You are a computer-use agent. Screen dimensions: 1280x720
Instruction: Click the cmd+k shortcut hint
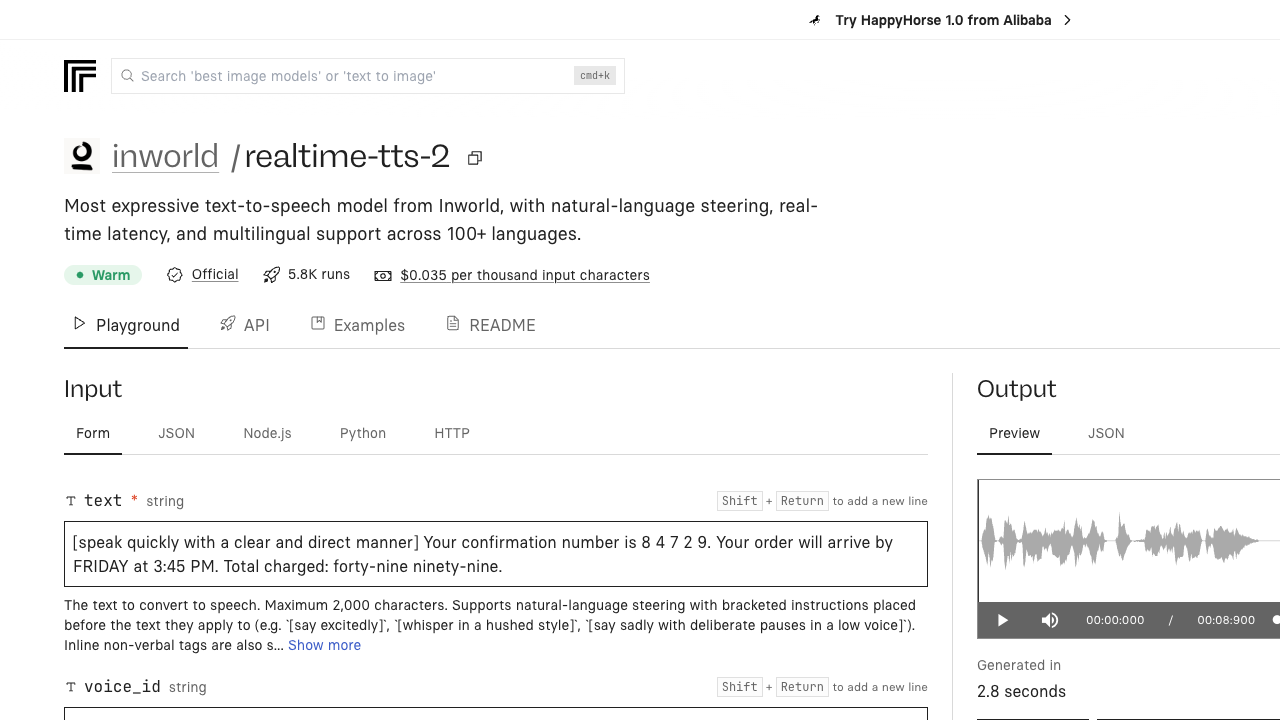click(595, 76)
